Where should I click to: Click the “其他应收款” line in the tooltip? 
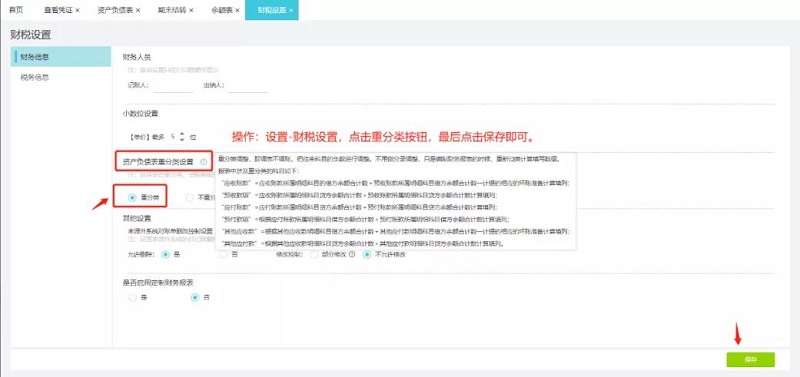pos(396,231)
